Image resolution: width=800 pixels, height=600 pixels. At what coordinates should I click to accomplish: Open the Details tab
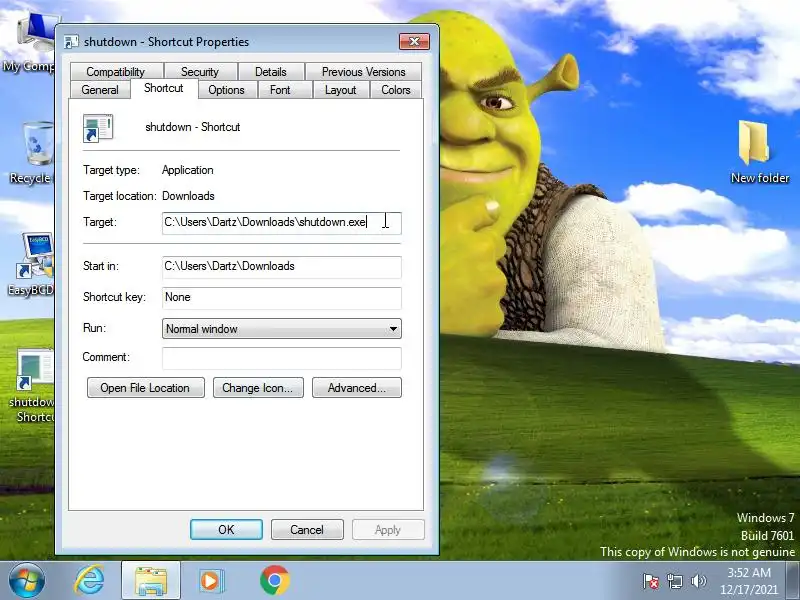(x=271, y=71)
